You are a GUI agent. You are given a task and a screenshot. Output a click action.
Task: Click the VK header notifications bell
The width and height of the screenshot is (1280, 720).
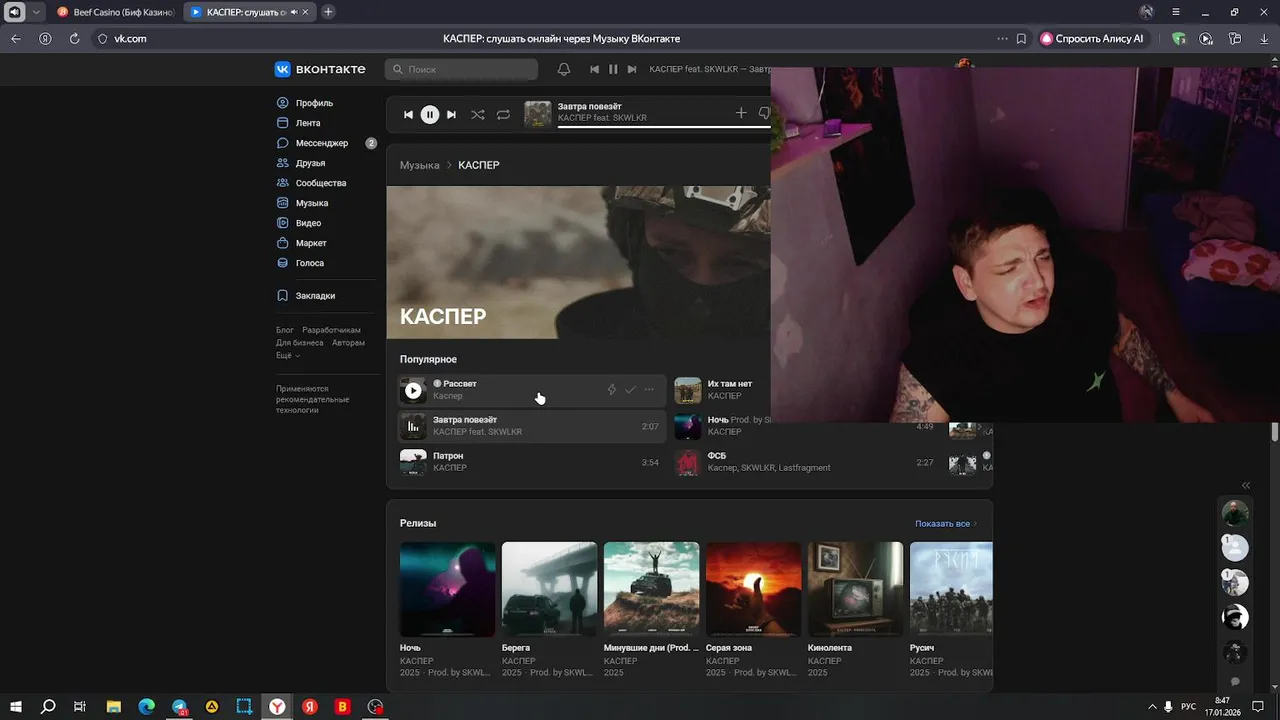coord(564,69)
